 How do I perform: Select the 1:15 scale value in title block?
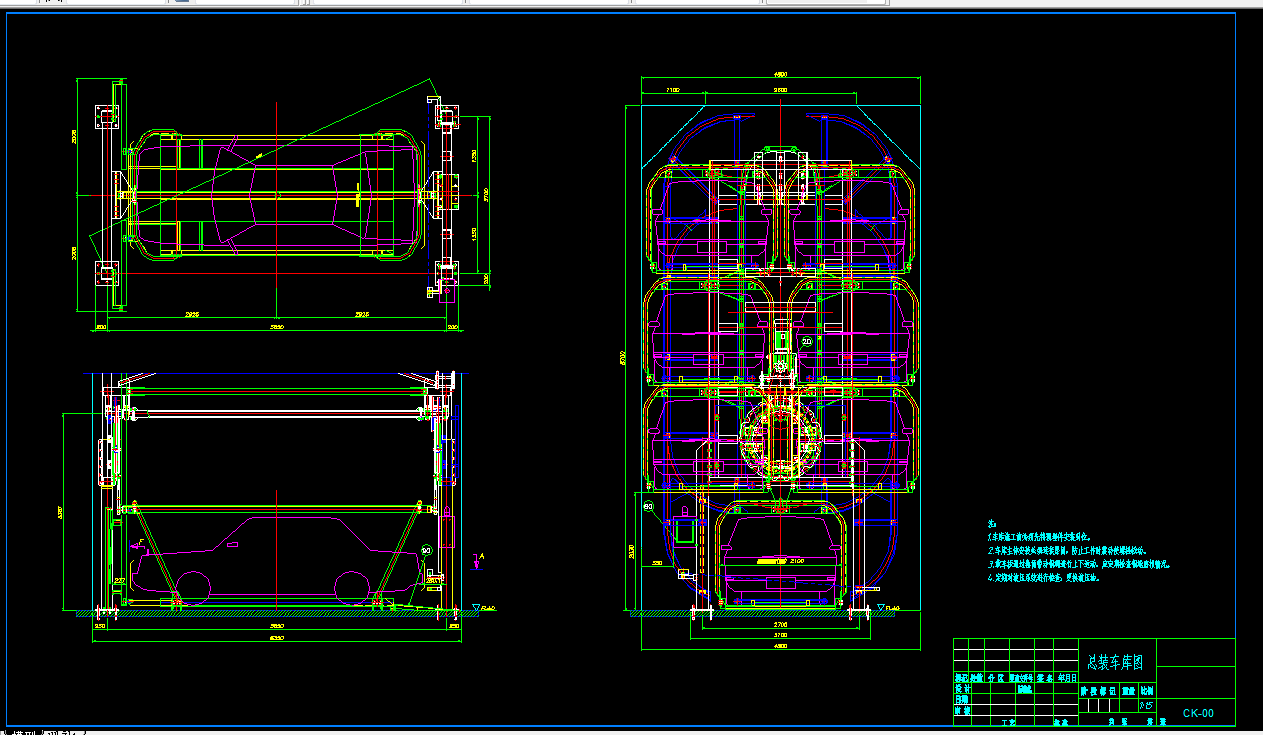tap(1146, 705)
